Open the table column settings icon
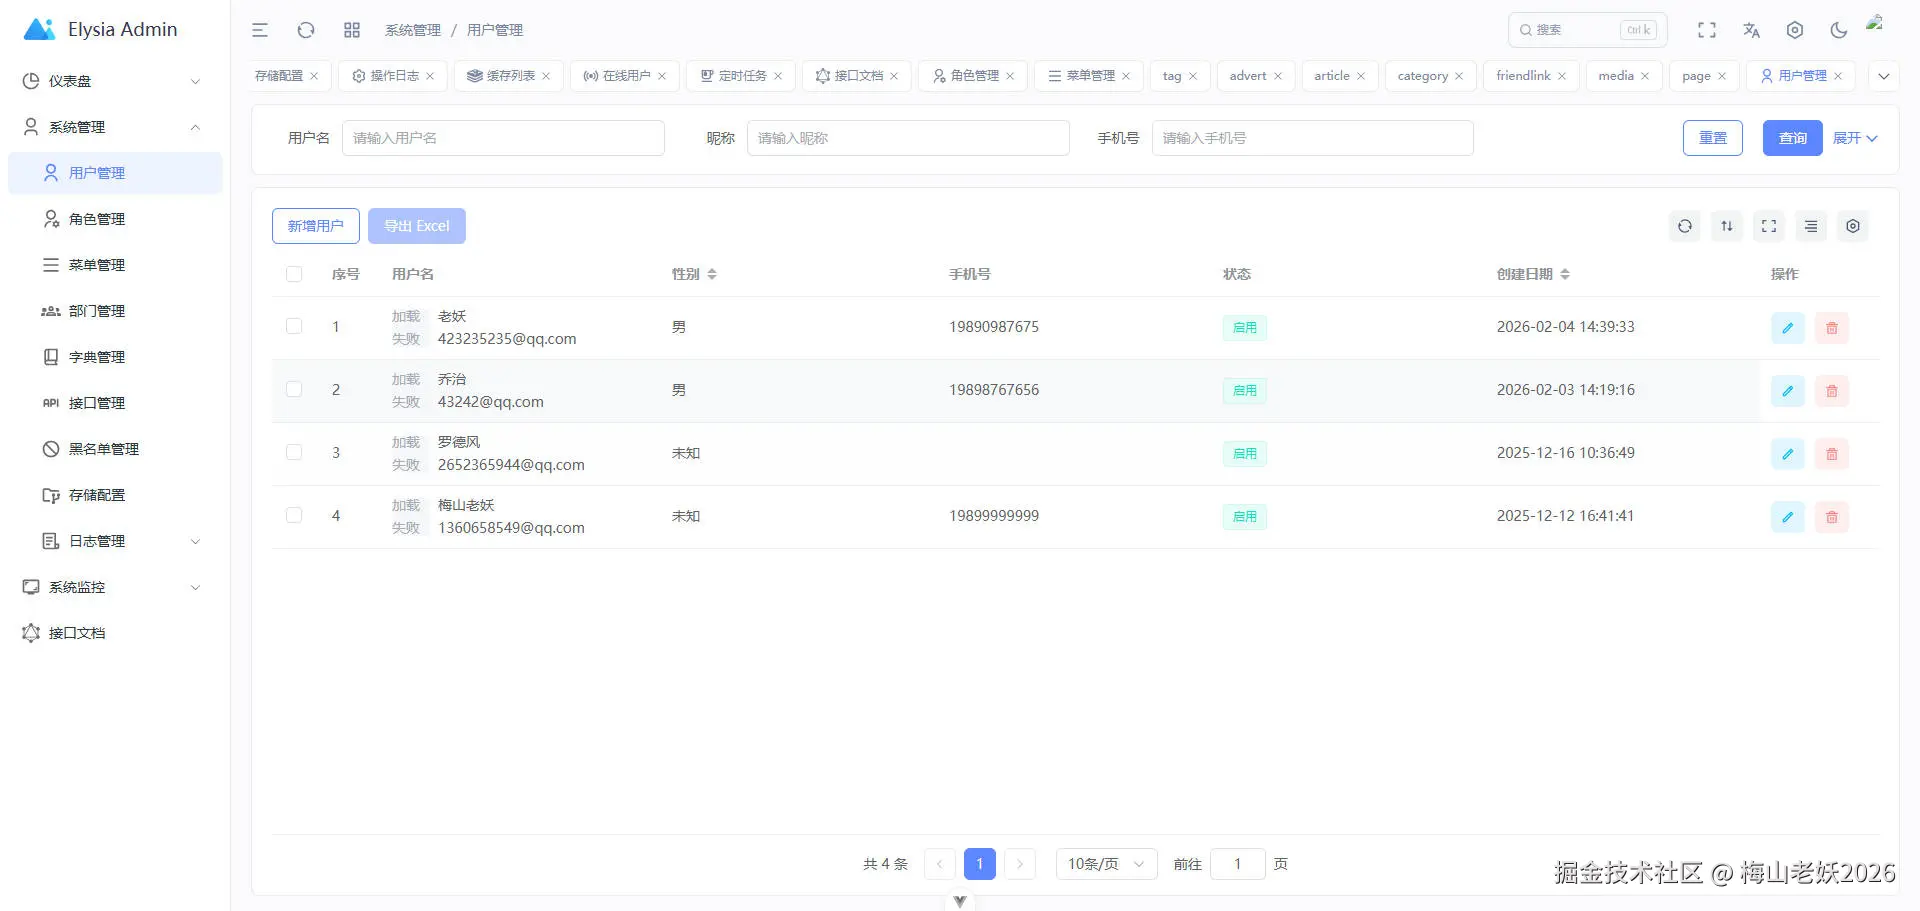Image resolution: width=1920 pixels, height=911 pixels. 1853,226
